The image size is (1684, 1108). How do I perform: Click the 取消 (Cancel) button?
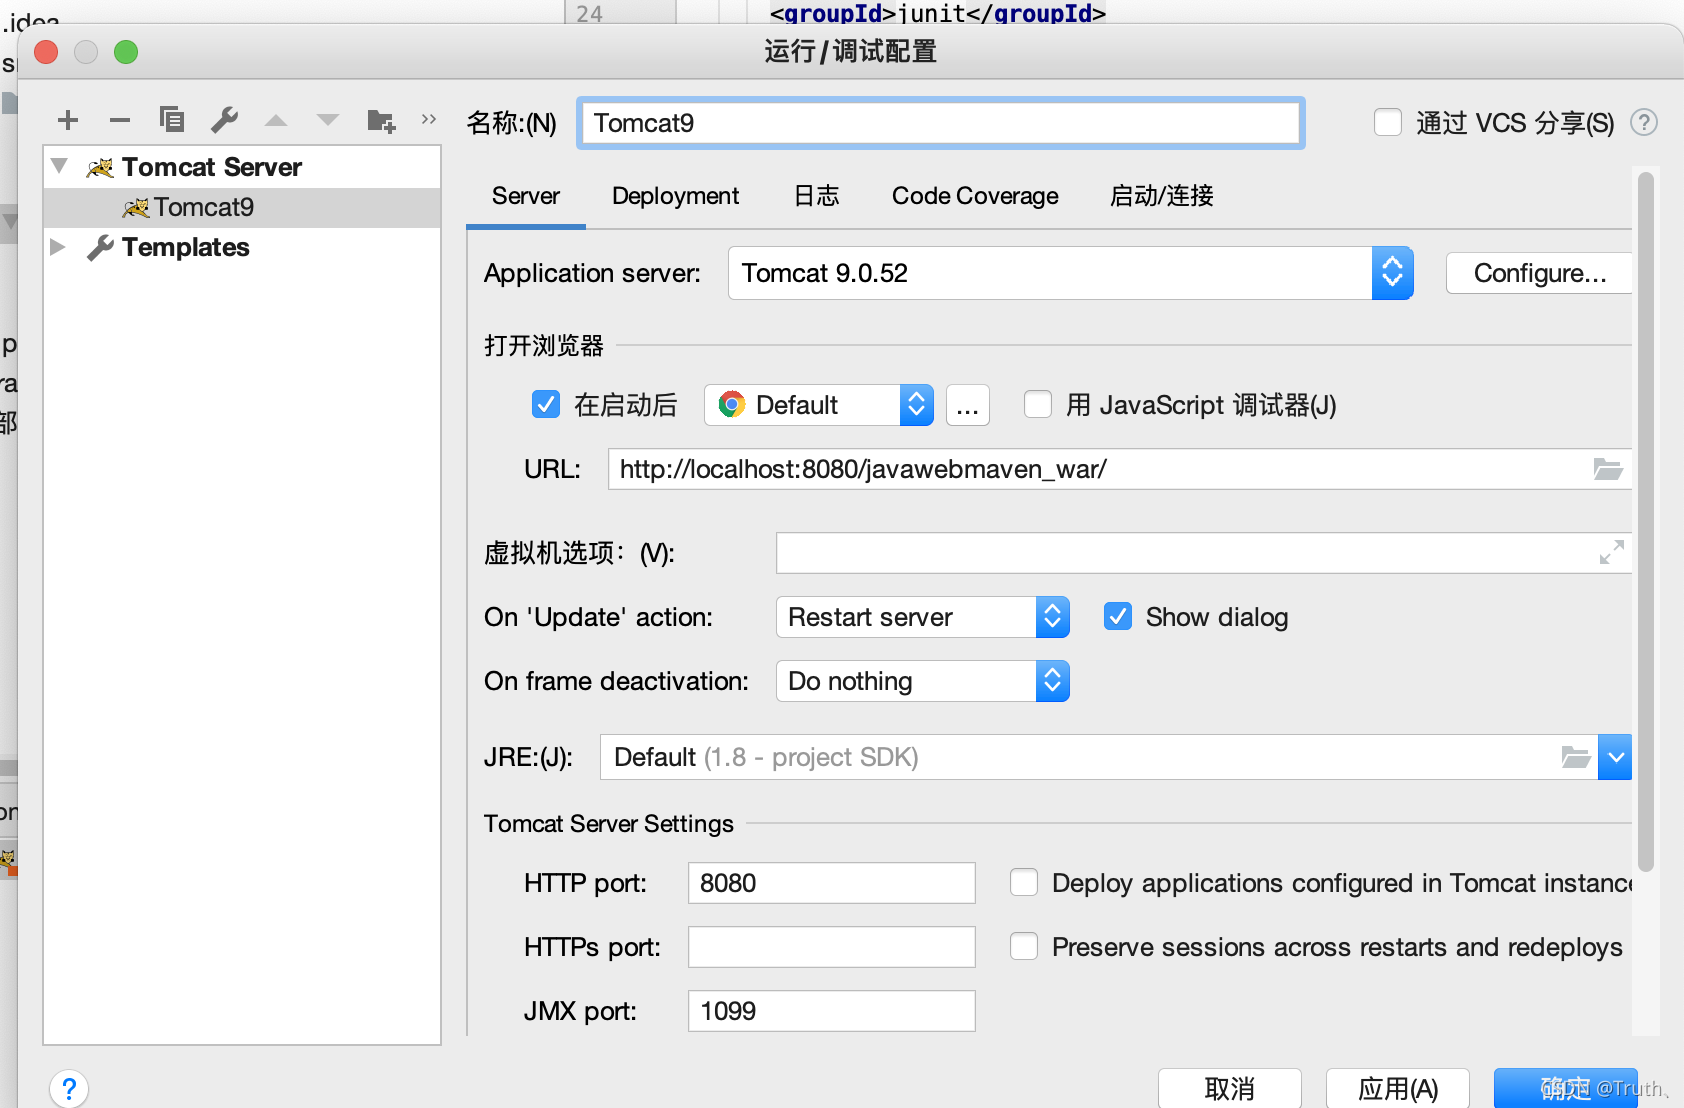click(1230, 1088)
